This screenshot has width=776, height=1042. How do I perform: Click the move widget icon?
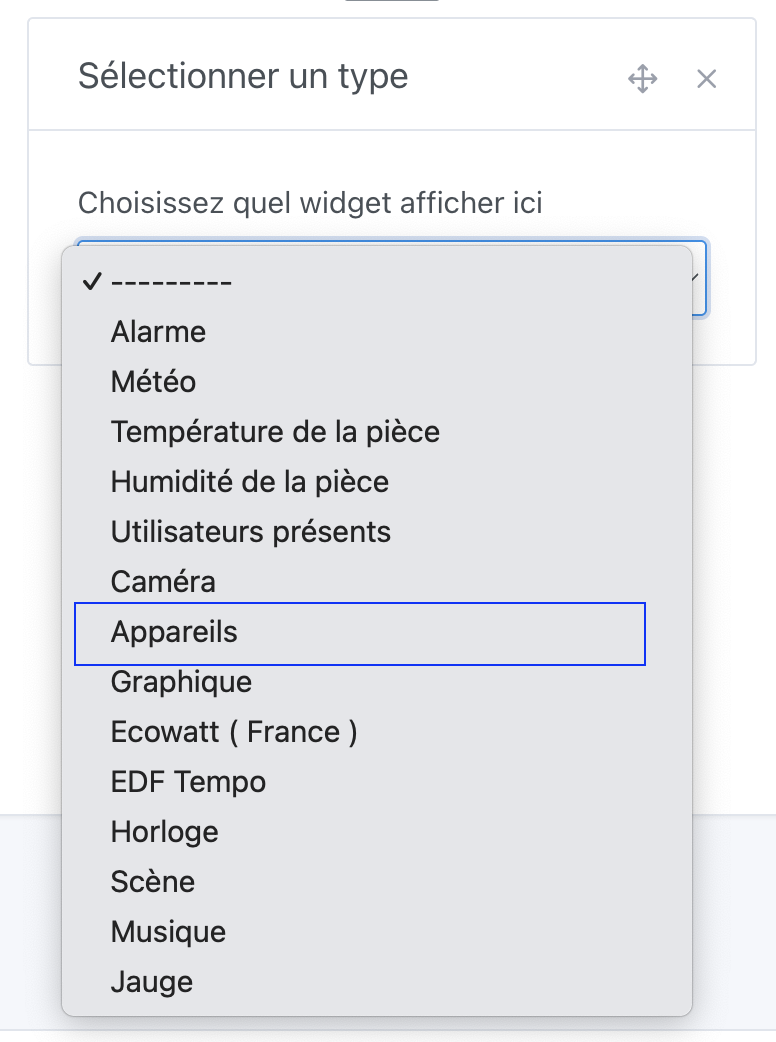pos(644,78)
